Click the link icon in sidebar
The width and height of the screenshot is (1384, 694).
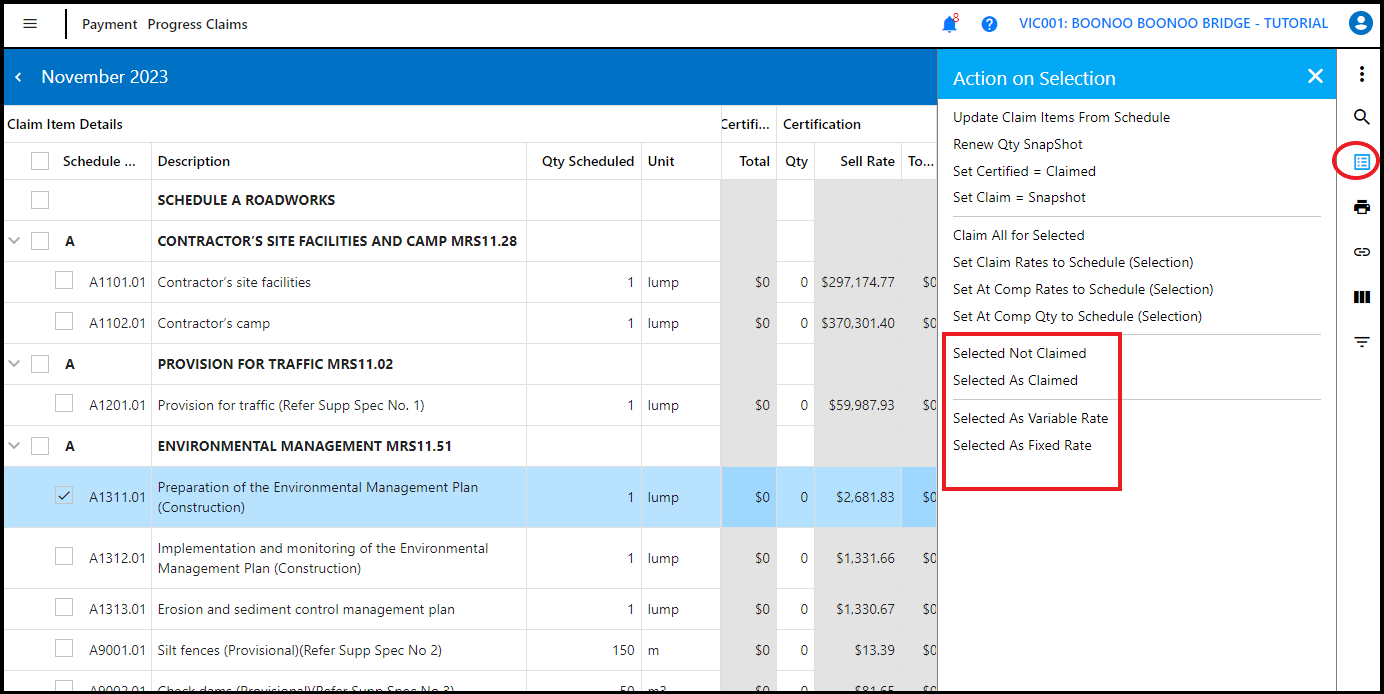click(x=1361, y=252)
